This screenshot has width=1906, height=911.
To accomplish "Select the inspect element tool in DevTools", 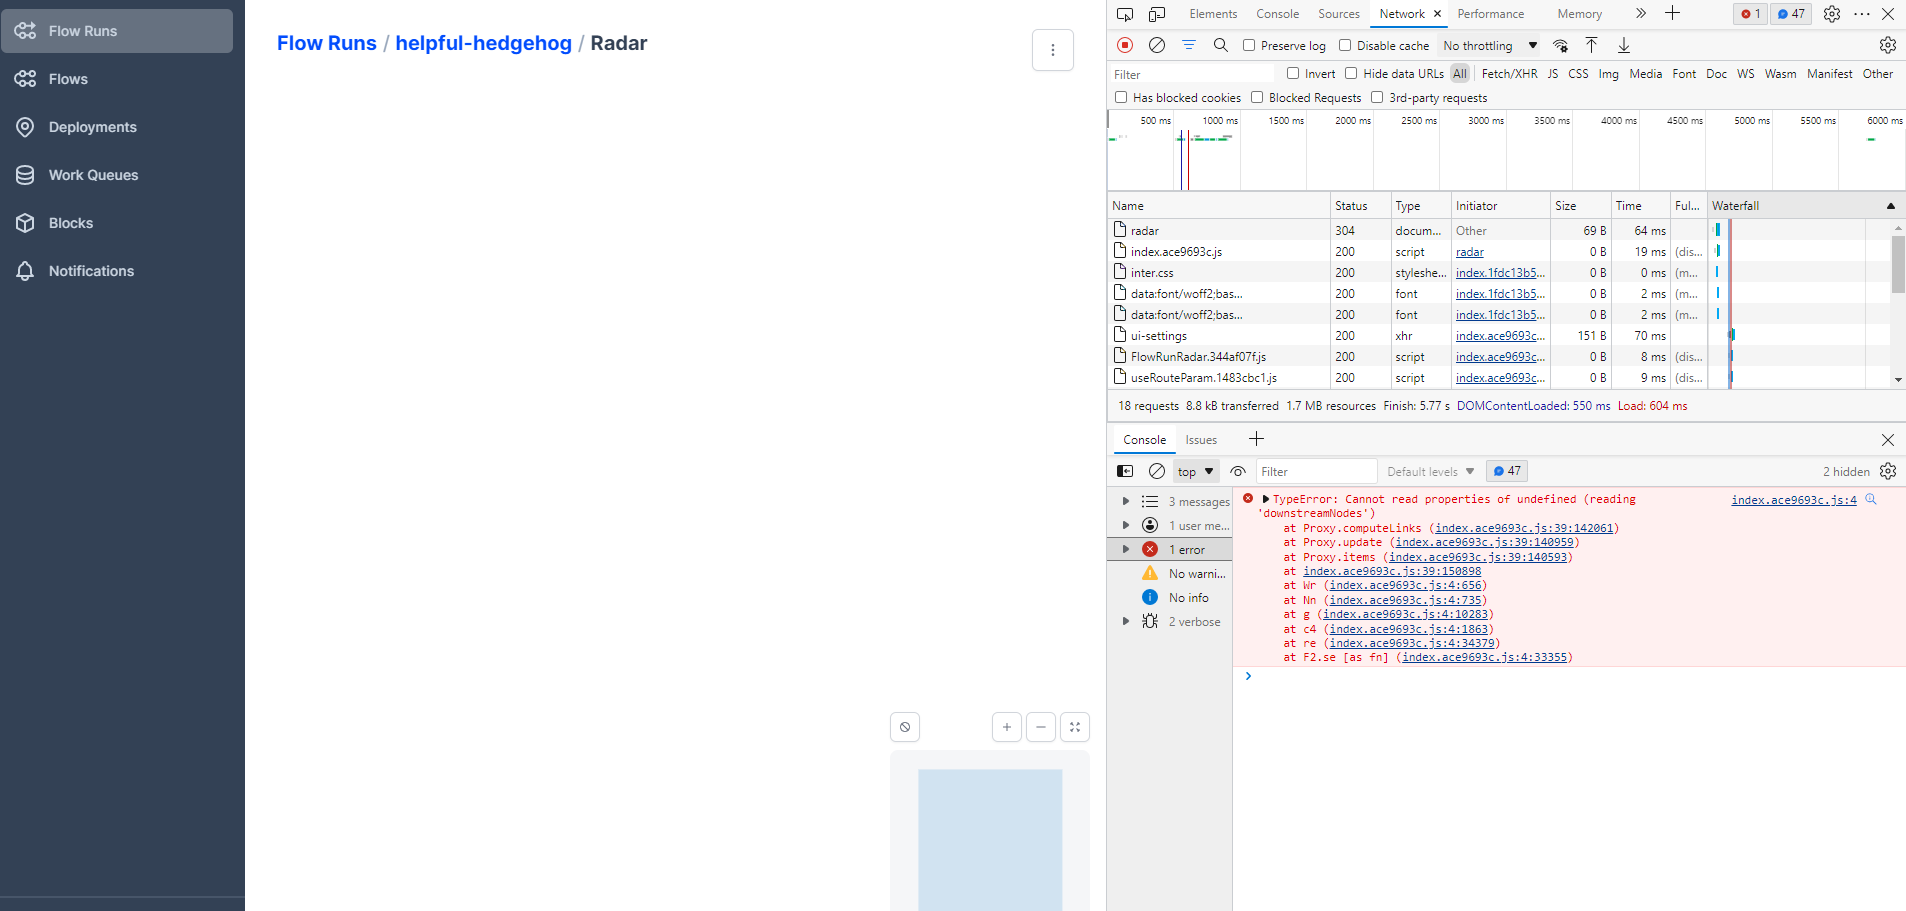I will point(1124,14).
